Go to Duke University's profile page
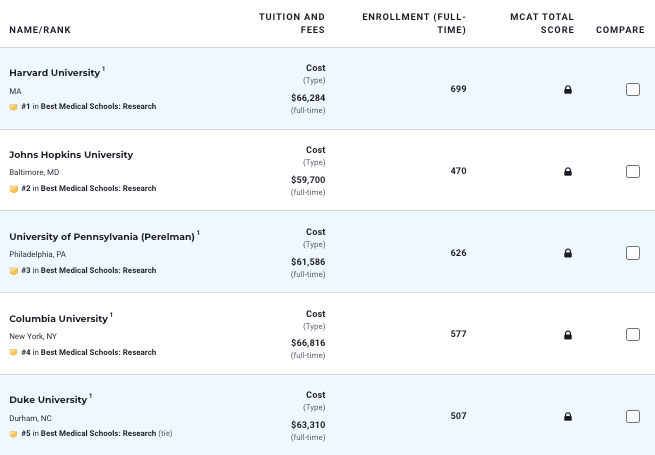 (x=48, y=400)
